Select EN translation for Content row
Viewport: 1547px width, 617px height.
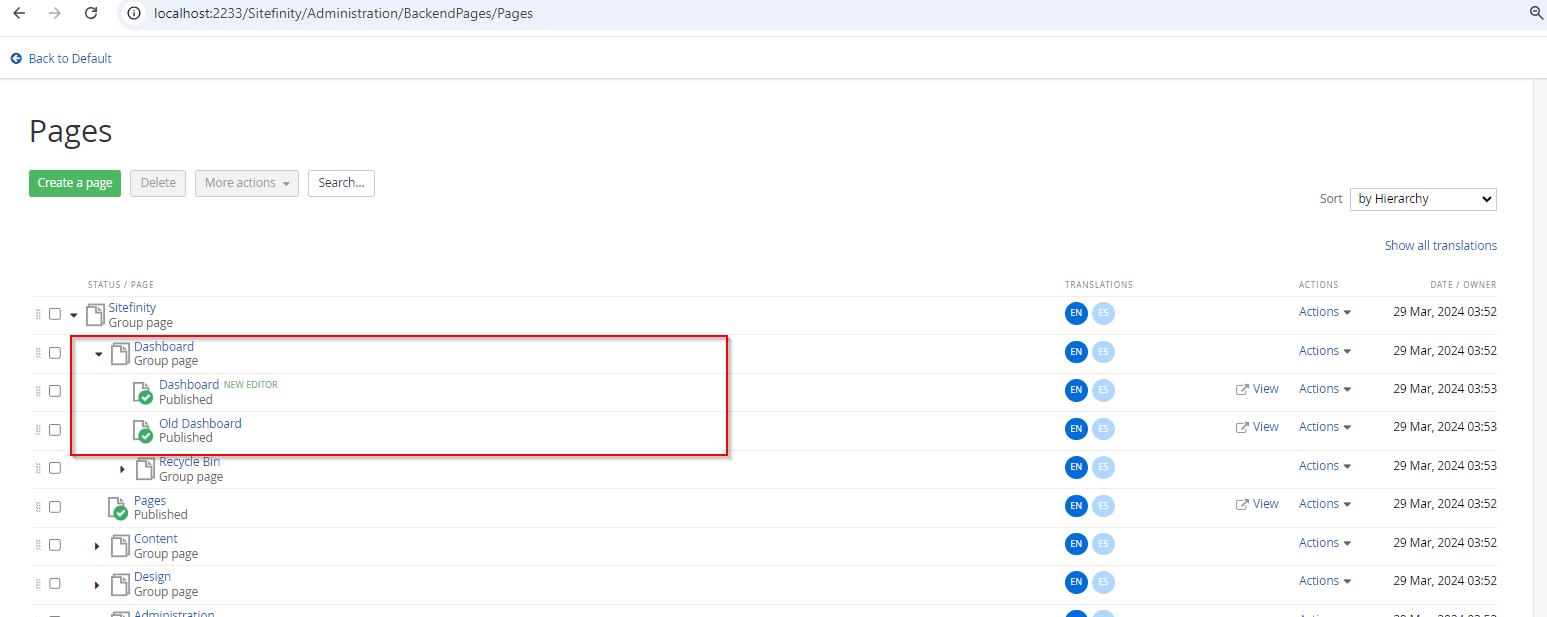[1076, 544]
